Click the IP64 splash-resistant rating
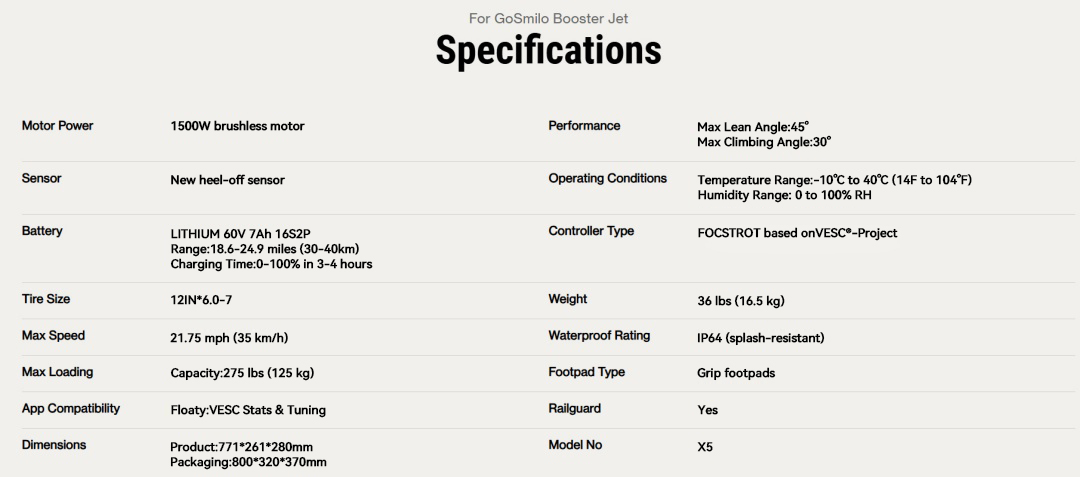This screenshot has width=1080, height=477. point(760,338)
